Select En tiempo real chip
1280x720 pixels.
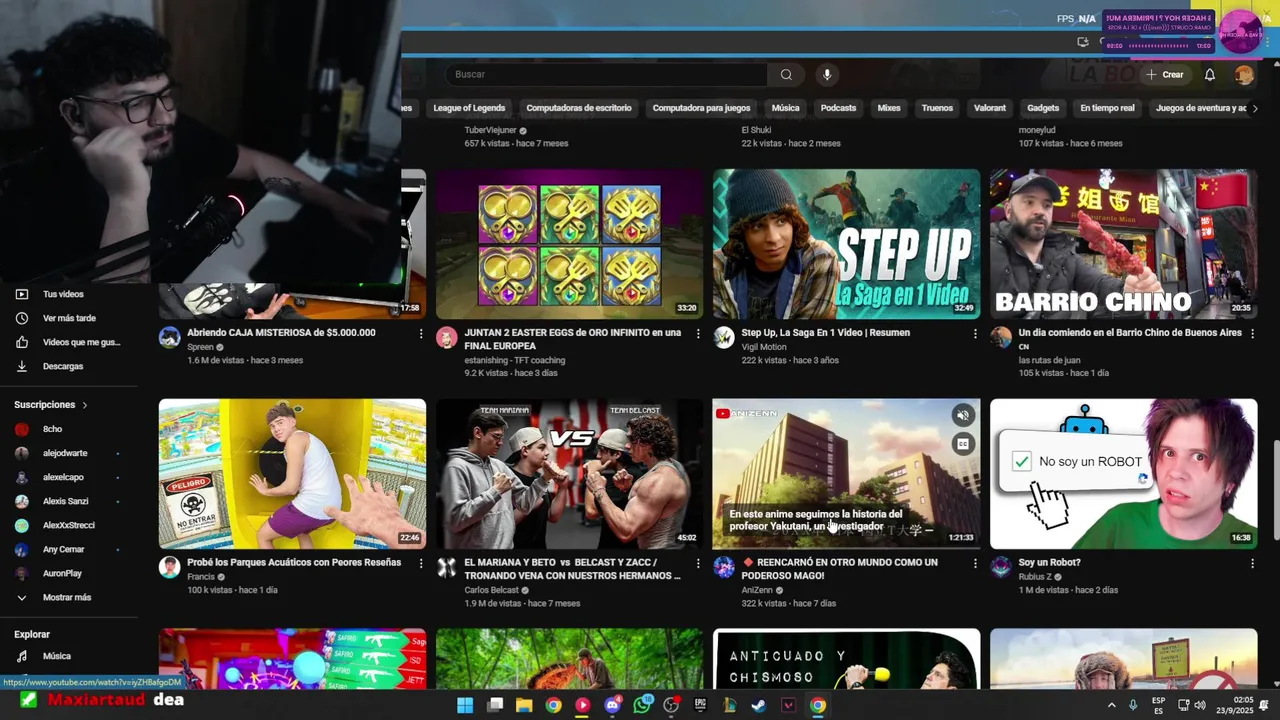1107,108
